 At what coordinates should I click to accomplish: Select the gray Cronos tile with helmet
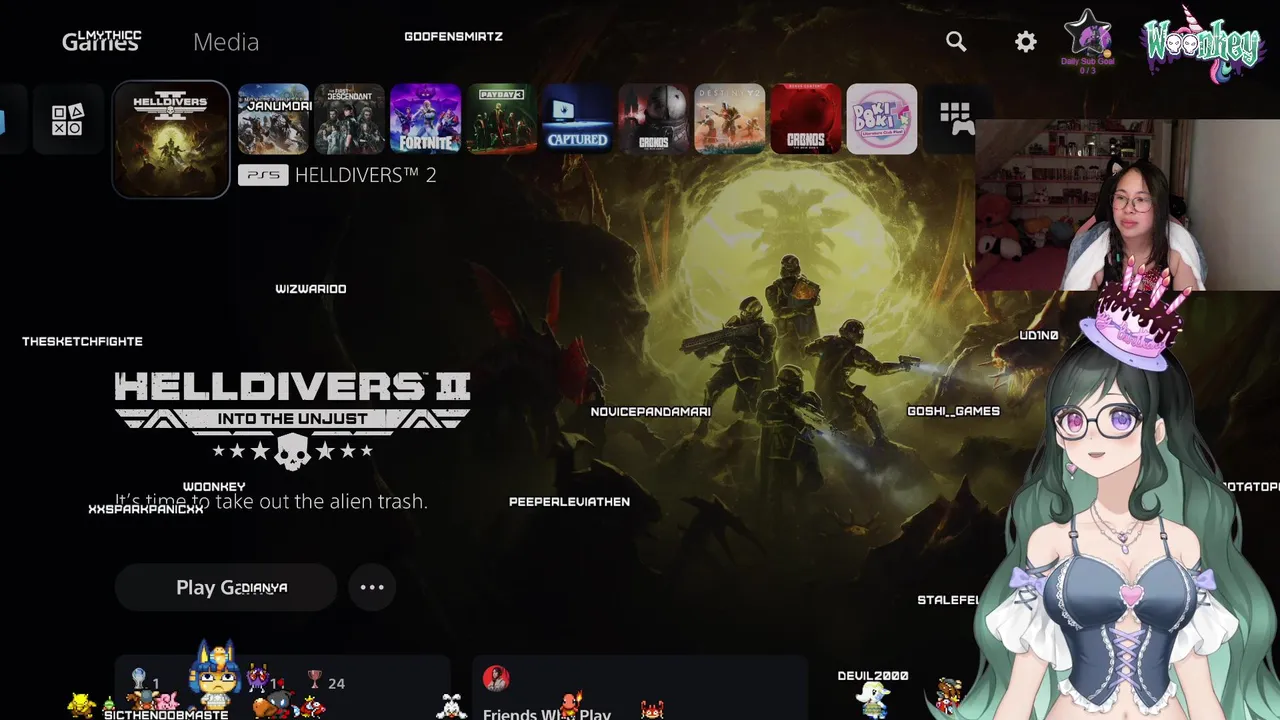click(x=653, y=119)
